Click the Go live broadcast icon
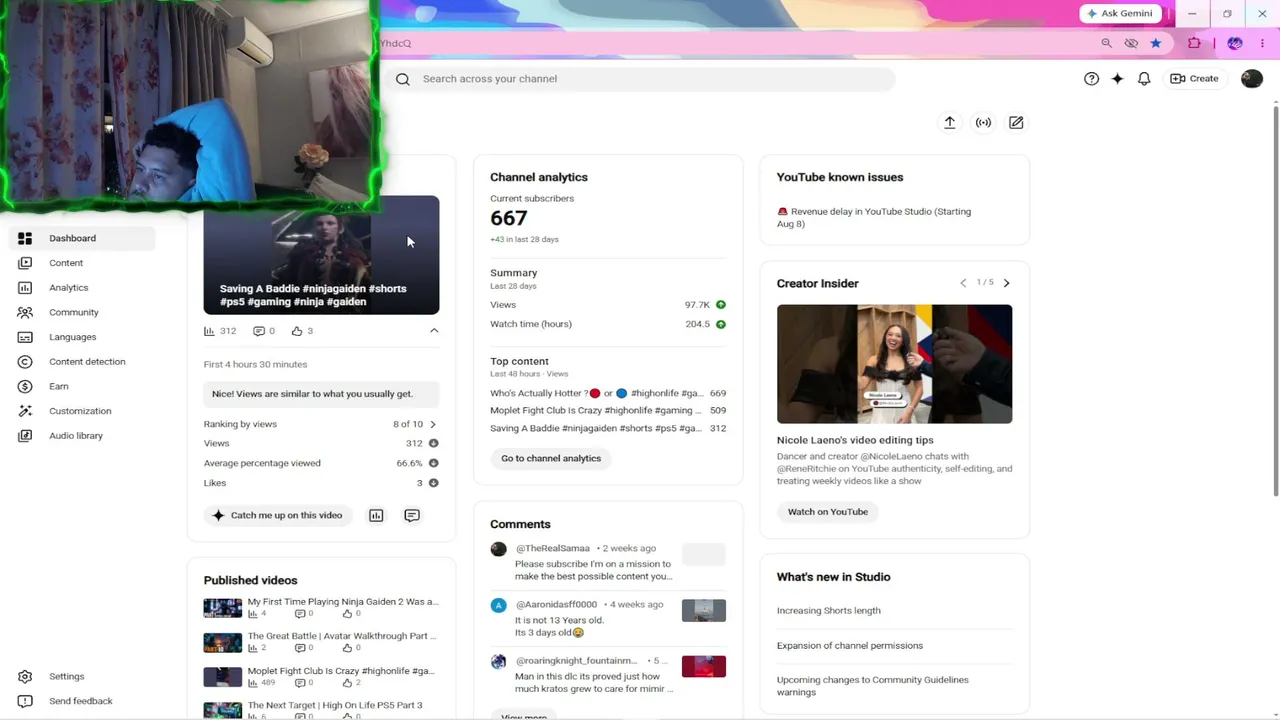 (x=984, y=122)
